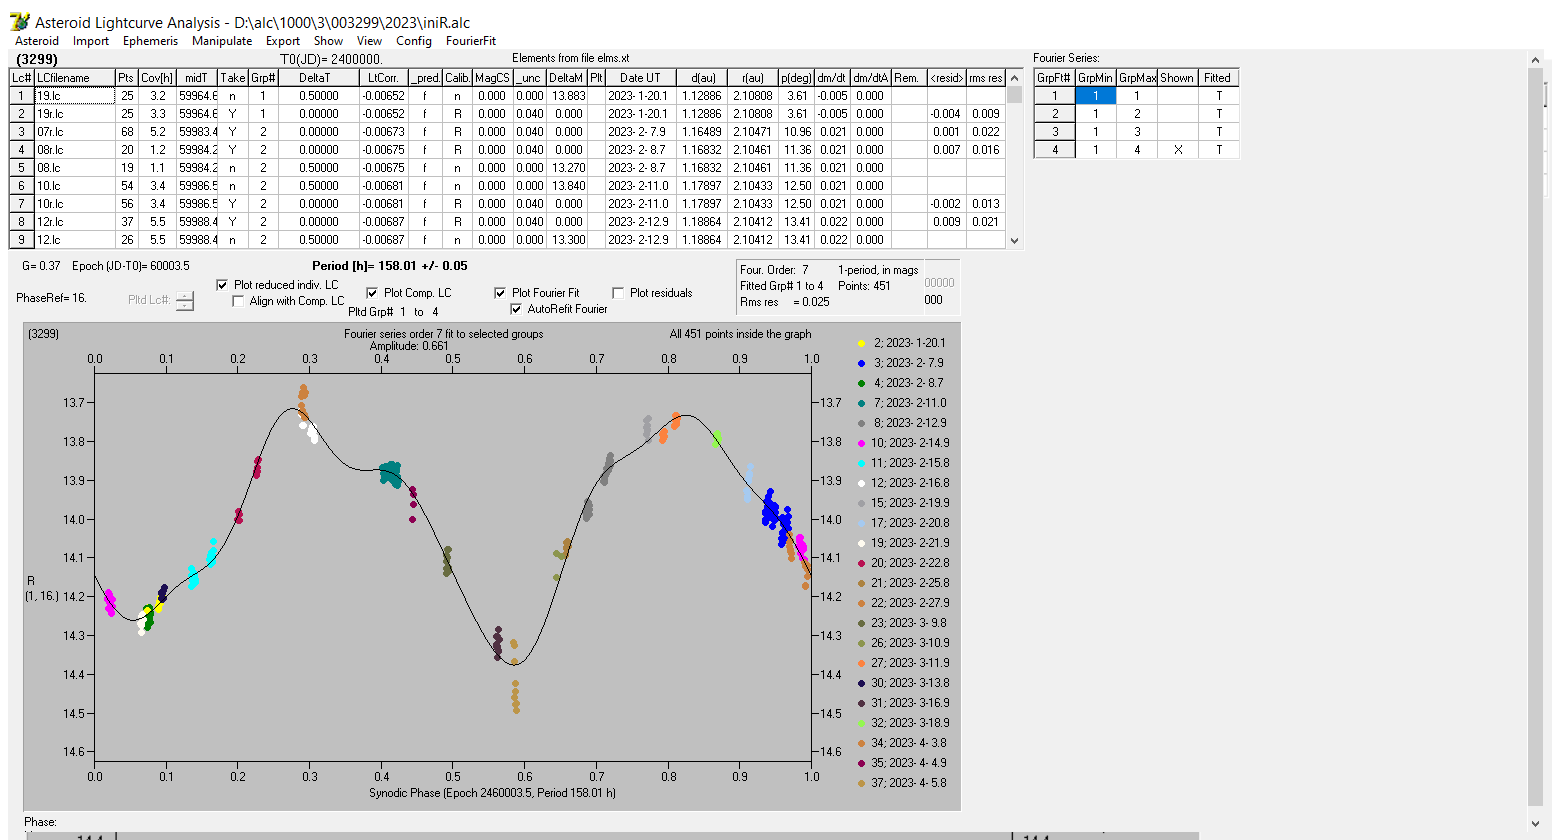1552x840 pixels.
Task: Toggle AutoRefit Fourier checkbox
Action: 516,309
